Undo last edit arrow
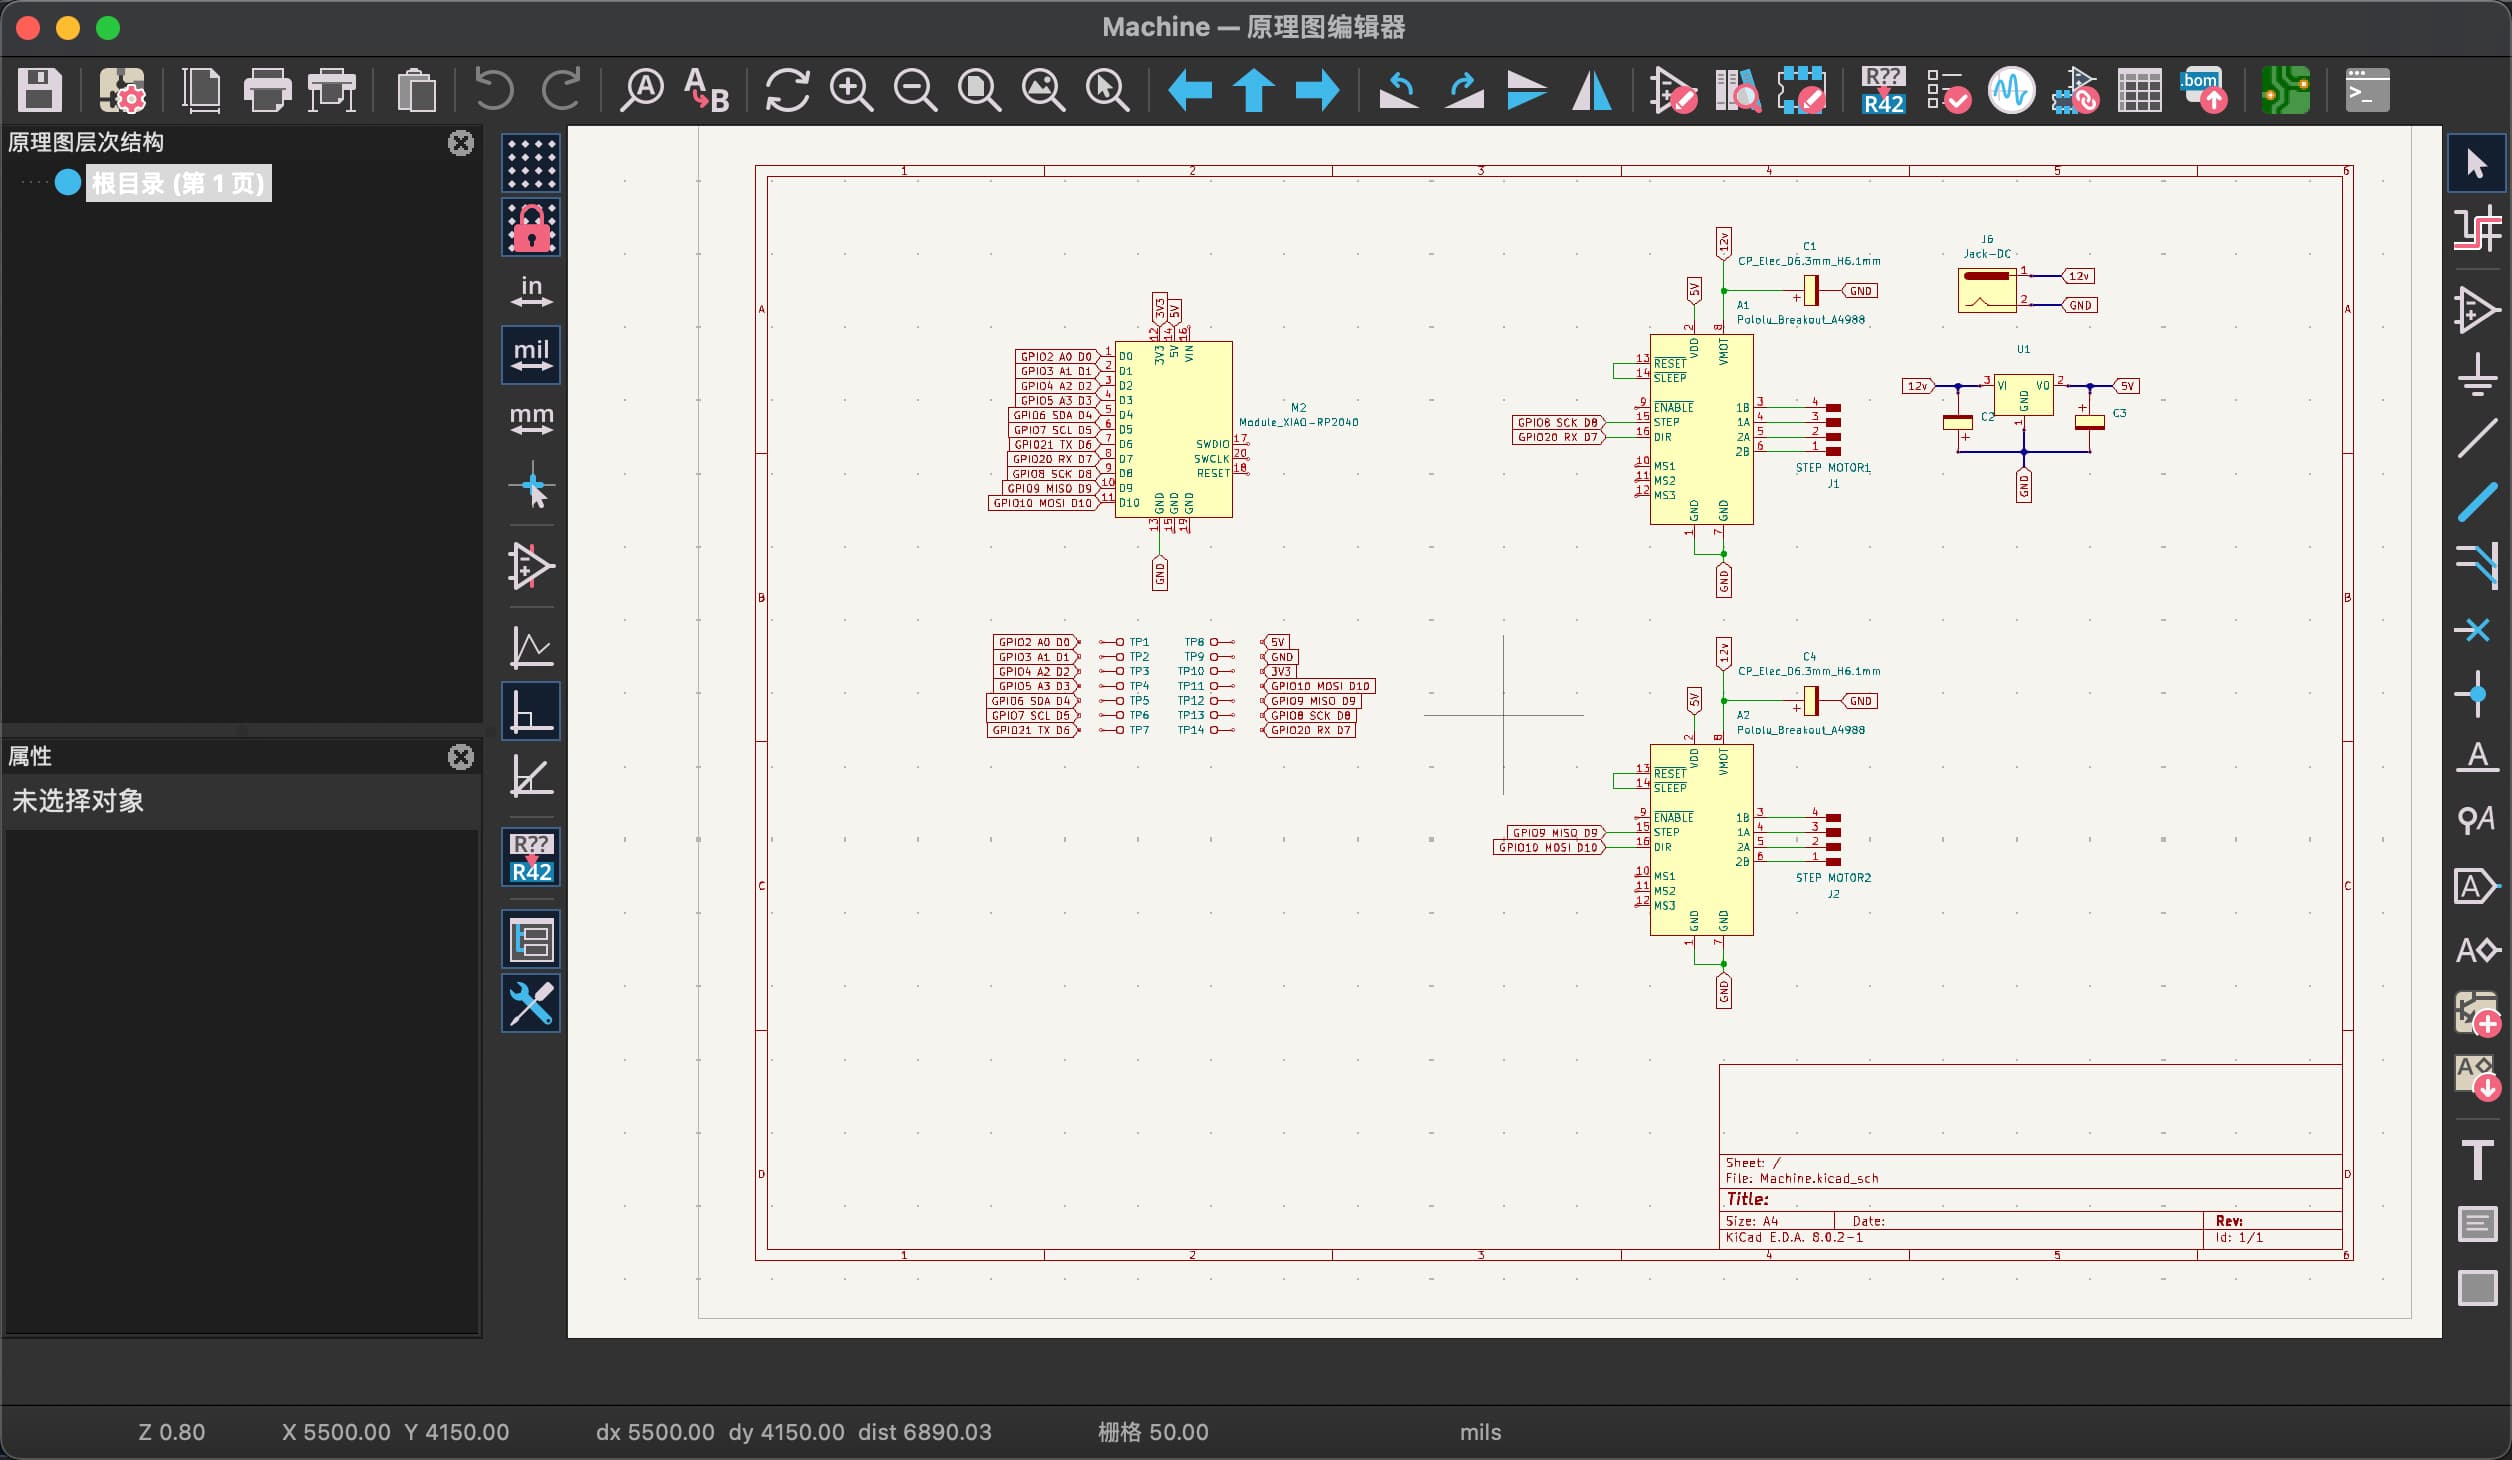The image size is (2512, 1460). 494,91
